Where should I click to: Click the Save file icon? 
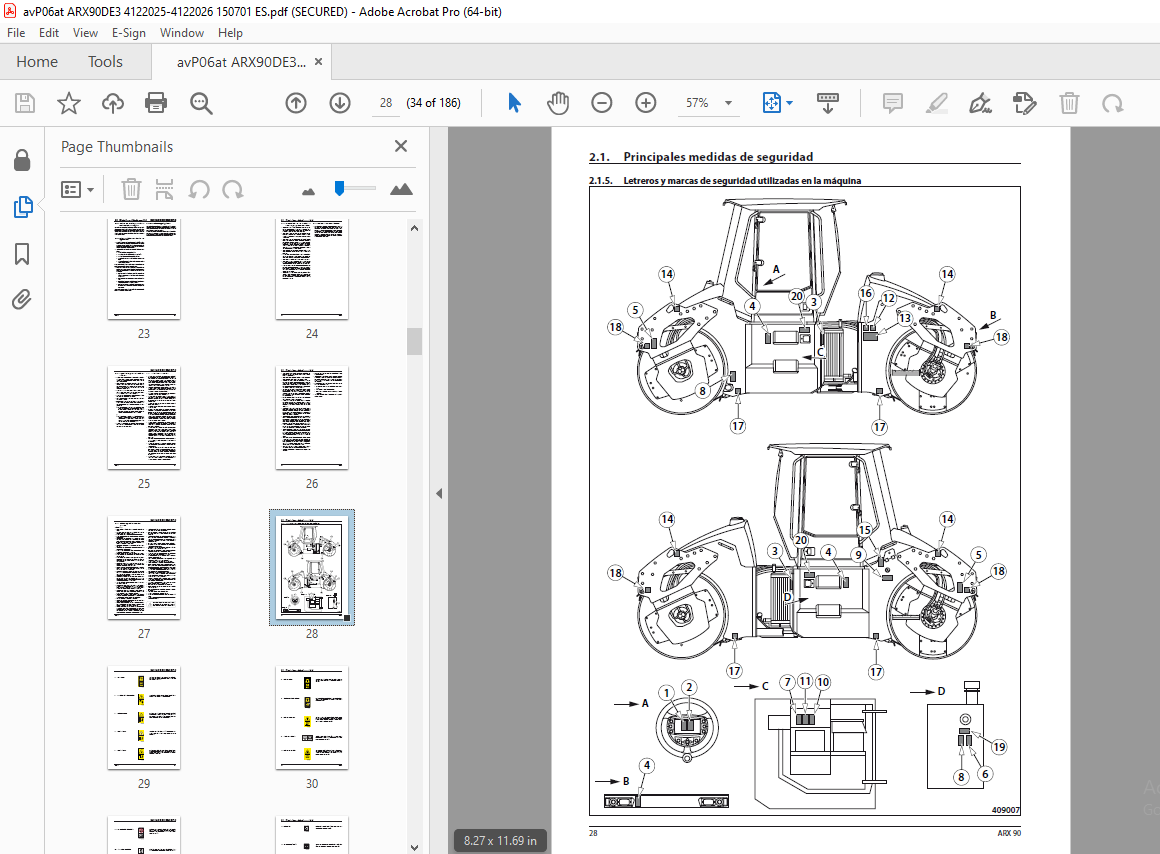coord(25,103)
